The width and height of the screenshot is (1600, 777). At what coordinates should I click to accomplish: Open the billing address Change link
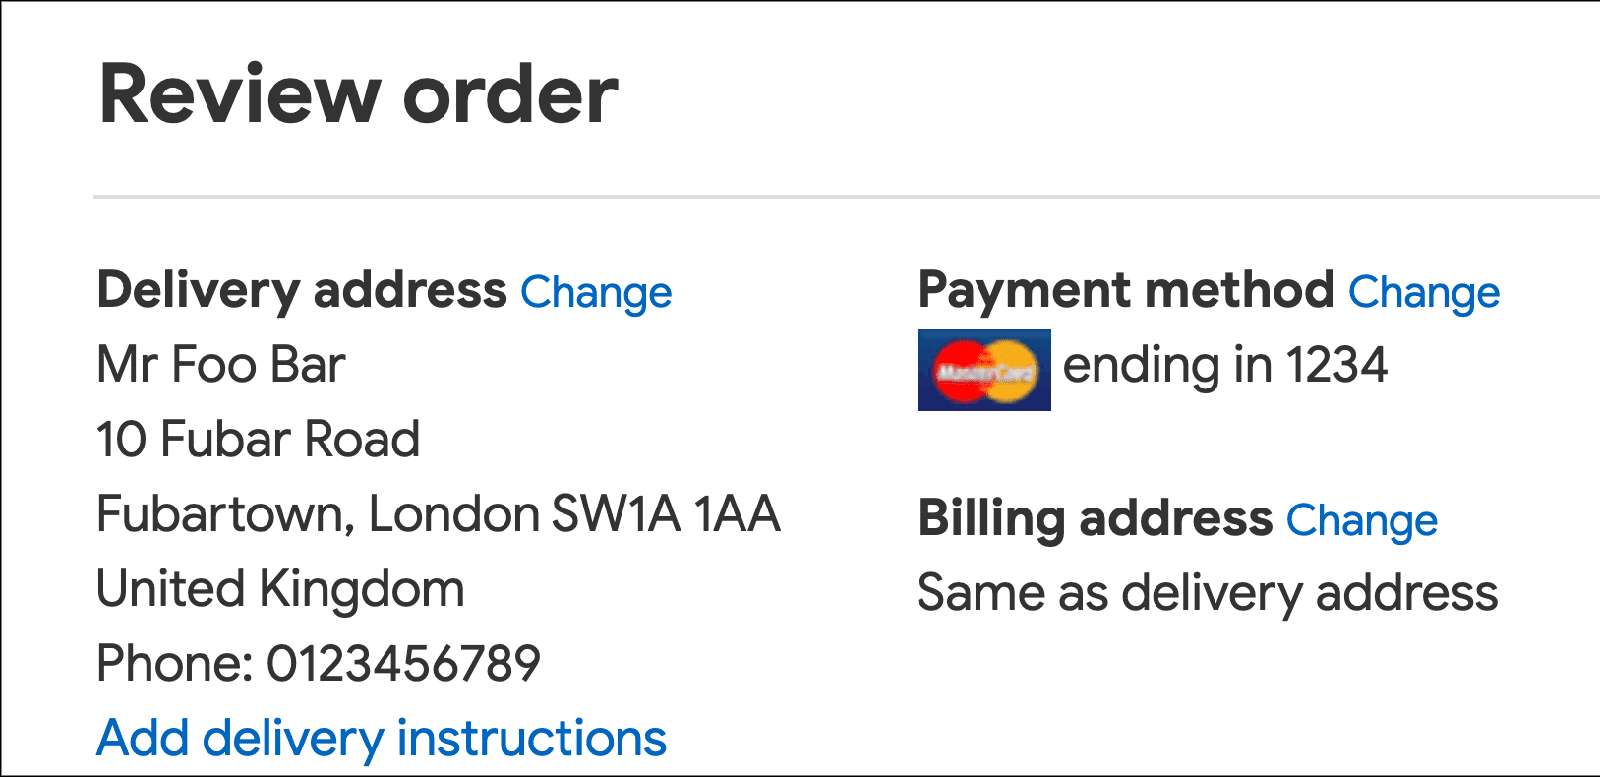tap(1362, 520)
